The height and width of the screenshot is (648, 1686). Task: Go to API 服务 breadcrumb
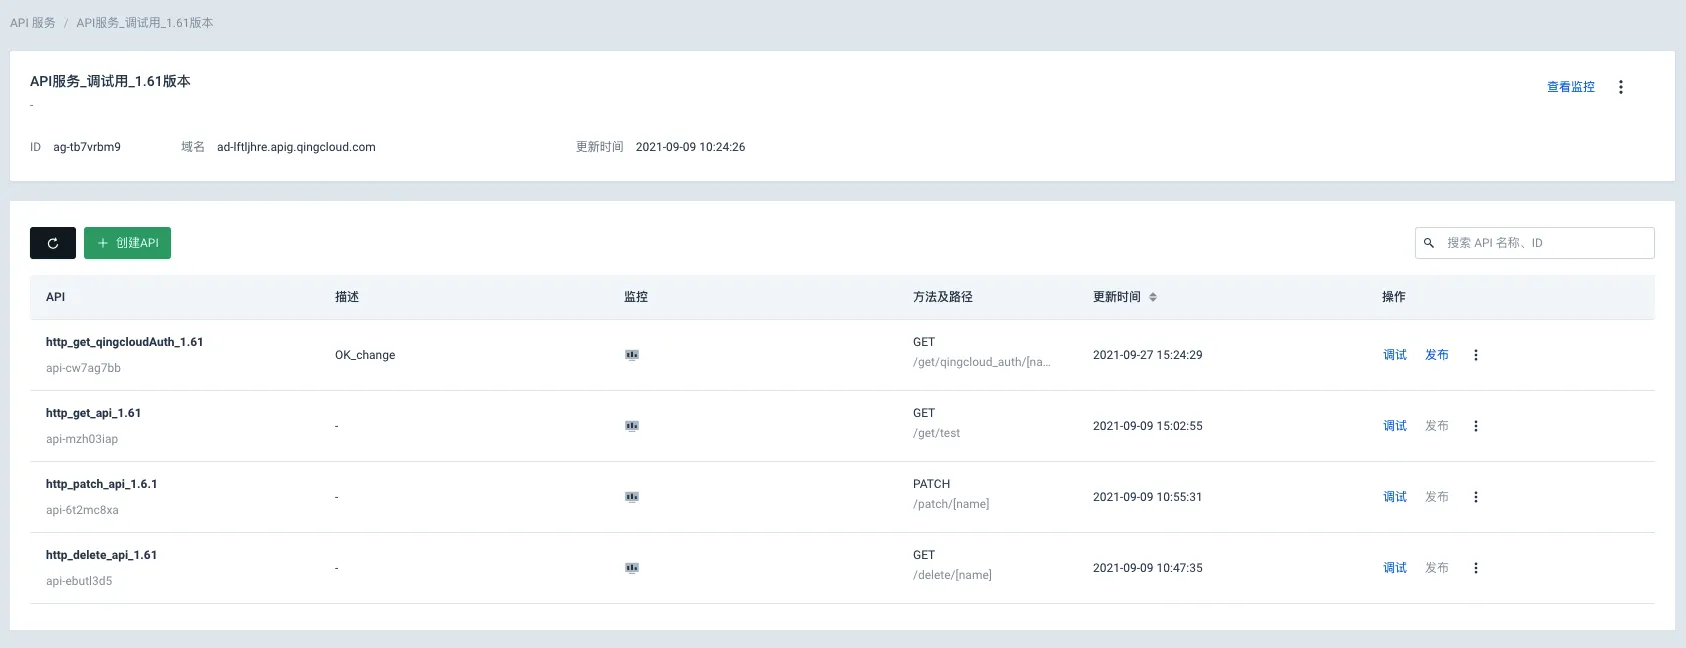[x=33, y=22]
